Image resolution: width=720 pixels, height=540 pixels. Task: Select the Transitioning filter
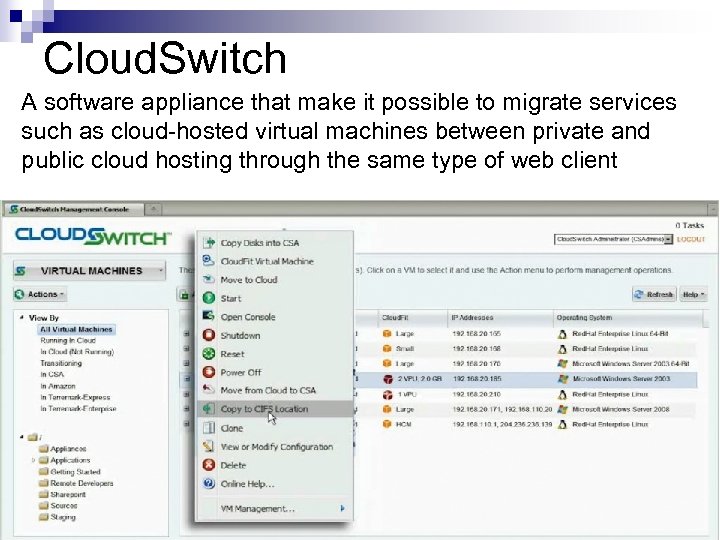click(61, 363)
